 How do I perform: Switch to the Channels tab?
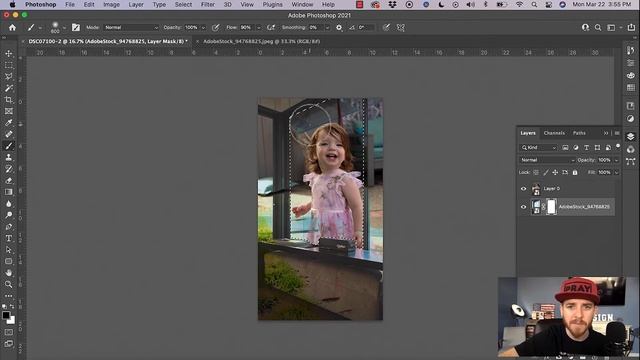coord(554,133)
